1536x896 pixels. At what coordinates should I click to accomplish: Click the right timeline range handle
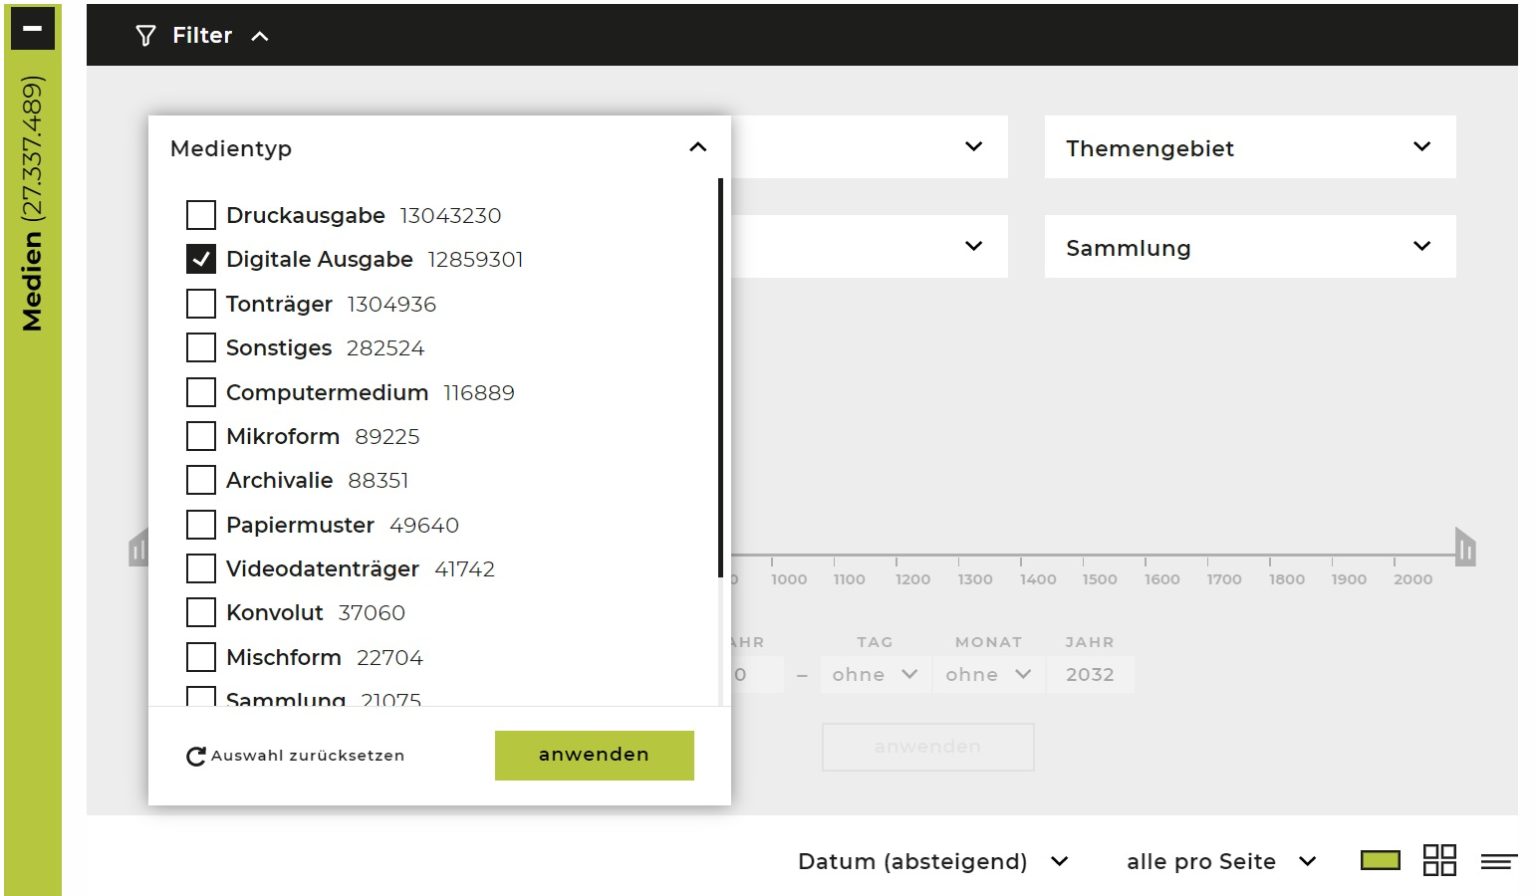1465,547
